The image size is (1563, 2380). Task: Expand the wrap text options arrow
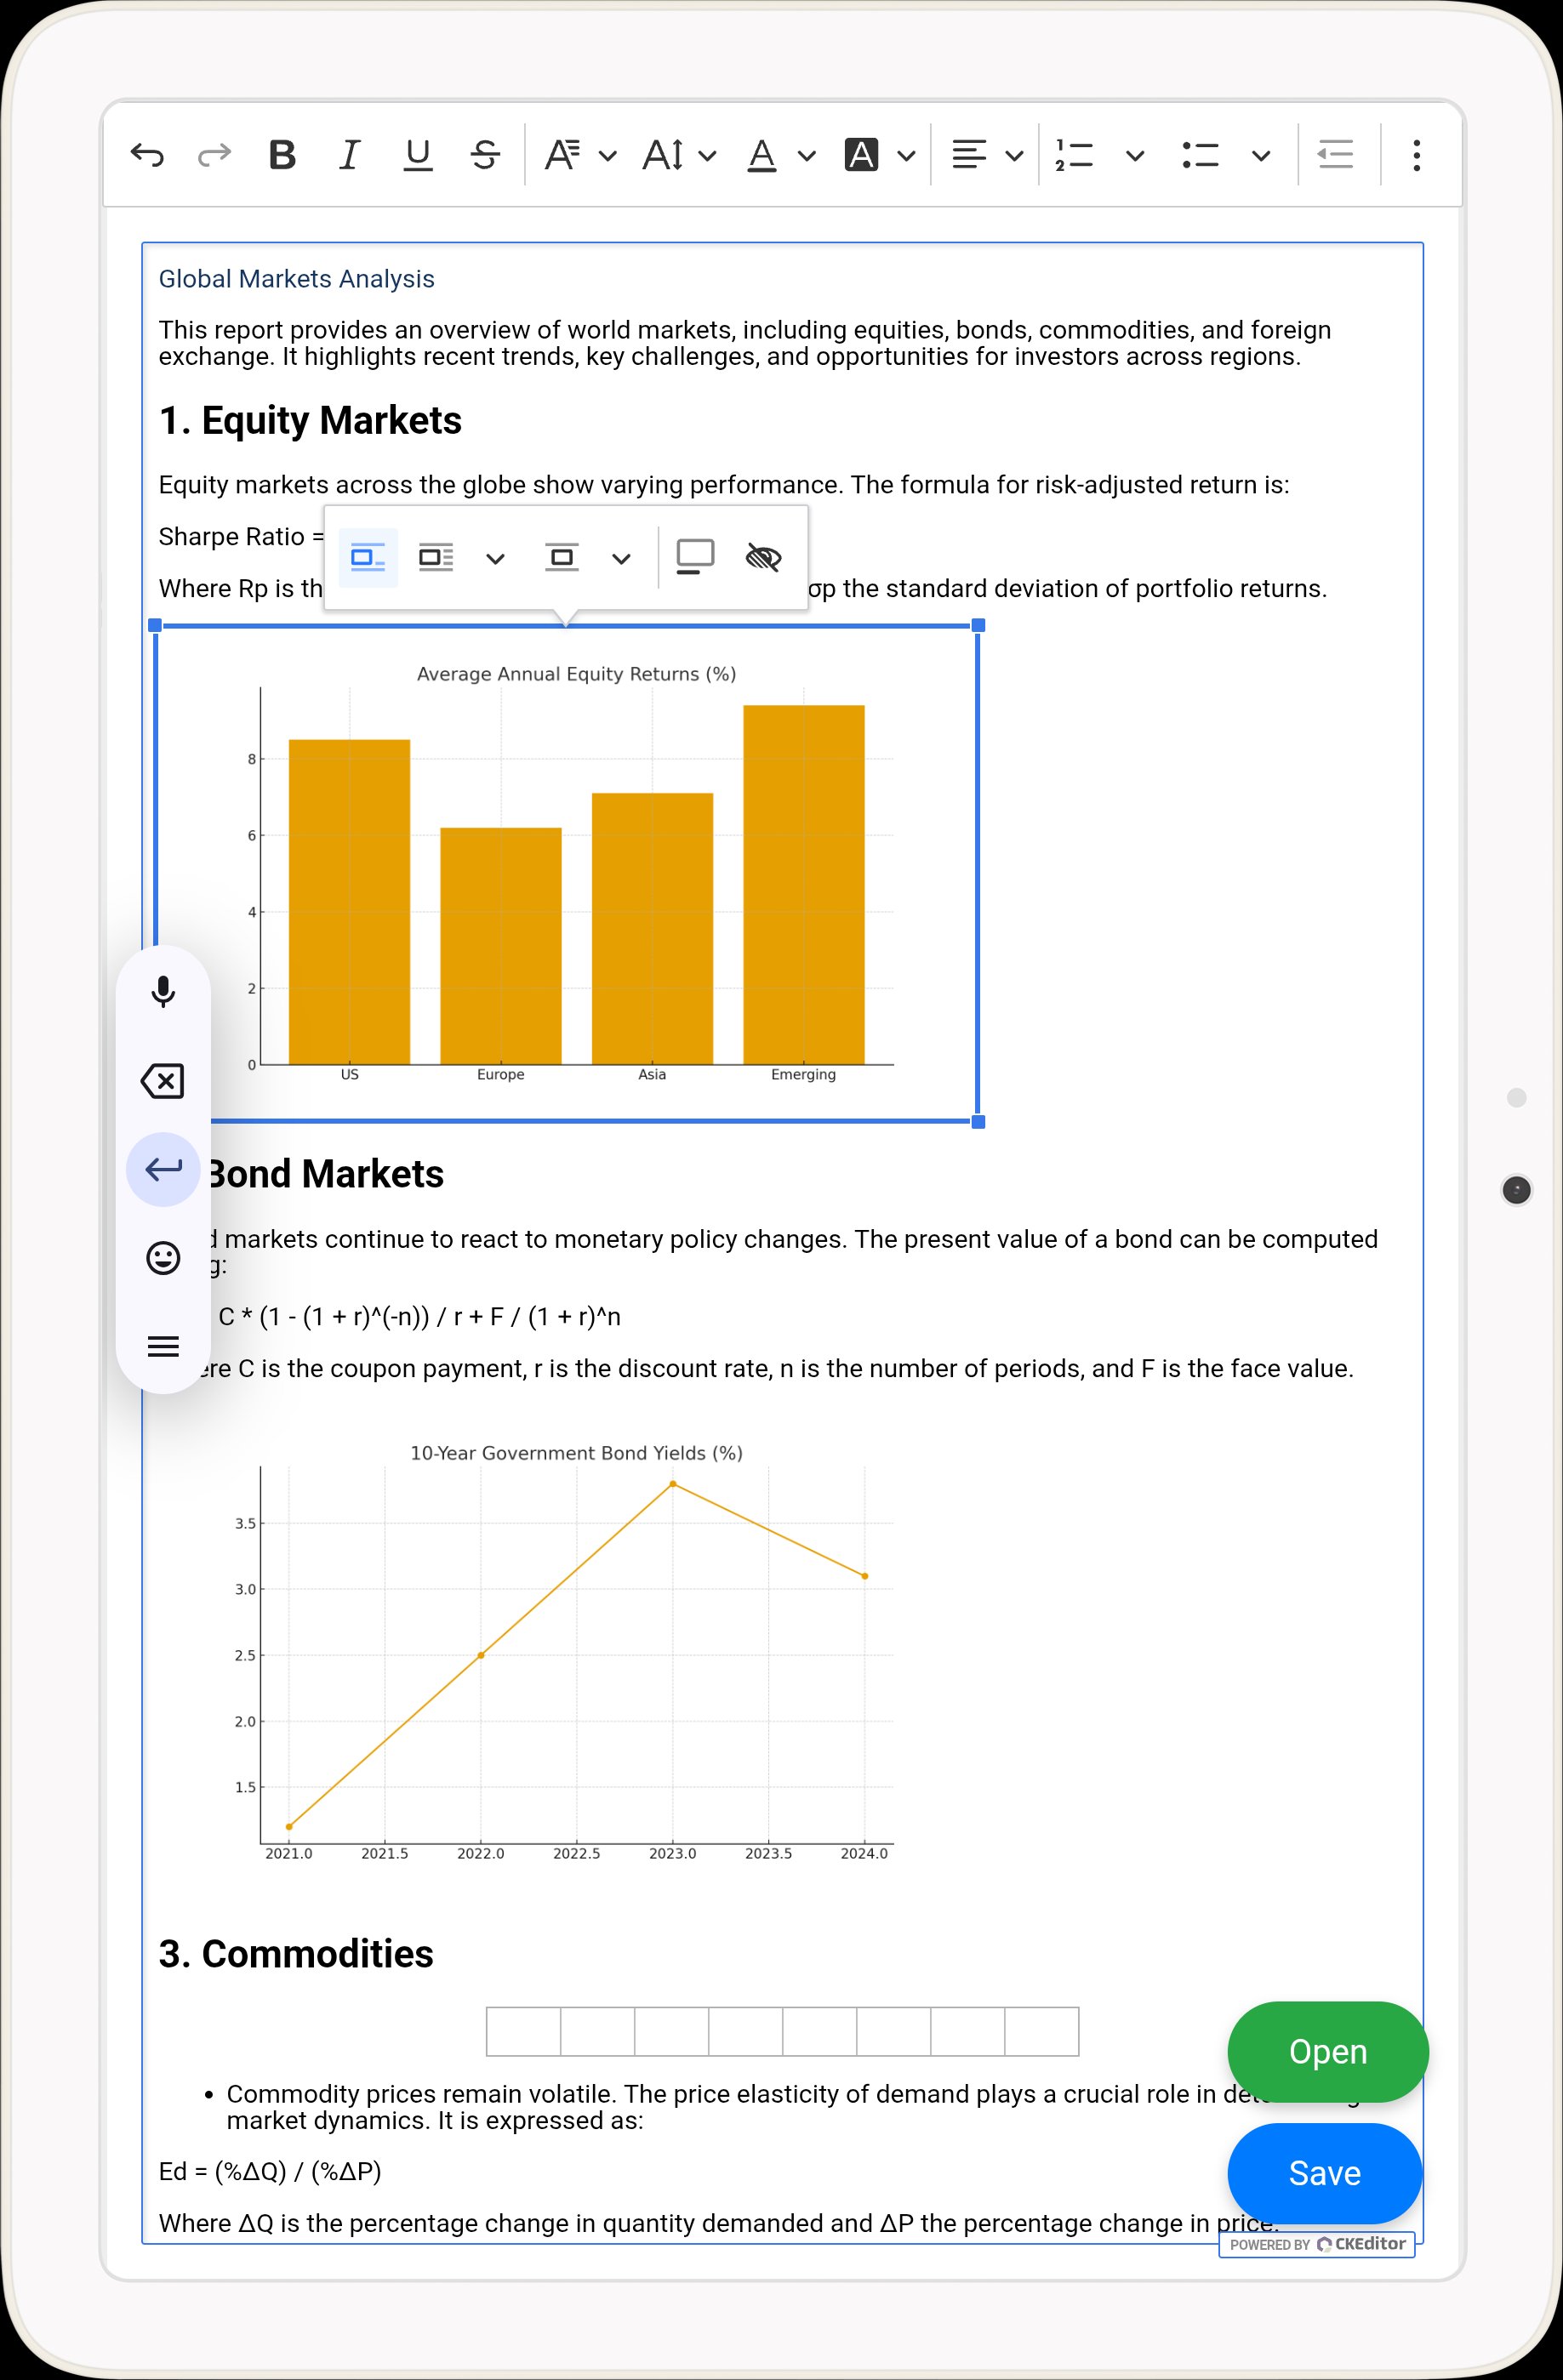click(495, 558)
